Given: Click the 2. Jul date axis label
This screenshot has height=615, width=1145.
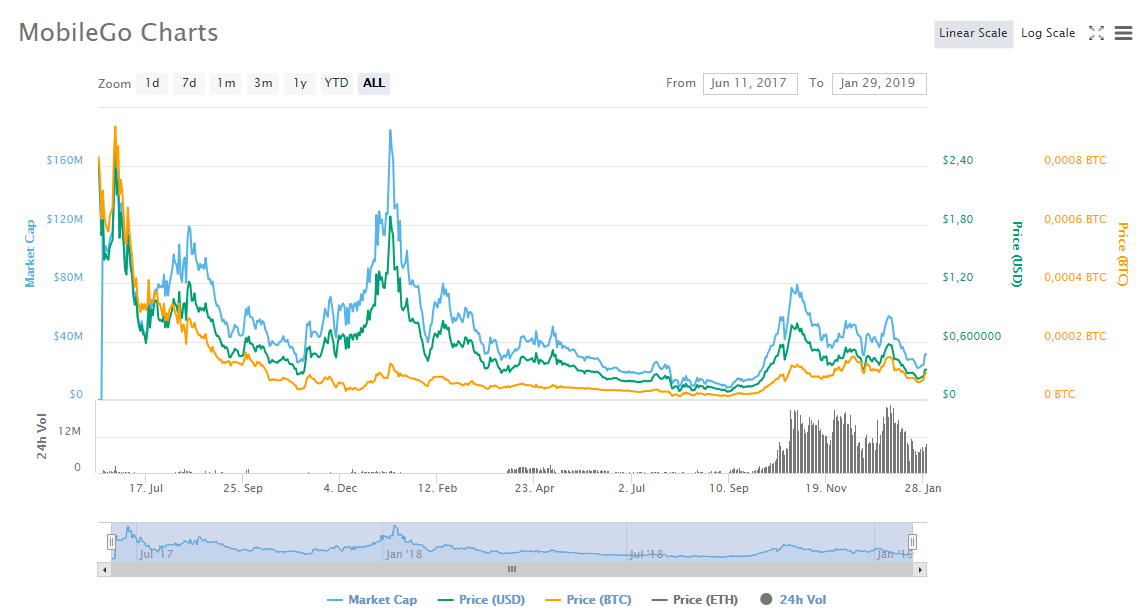Looking at the screenshot, I should pyautogui.click(x=632, y=488).
